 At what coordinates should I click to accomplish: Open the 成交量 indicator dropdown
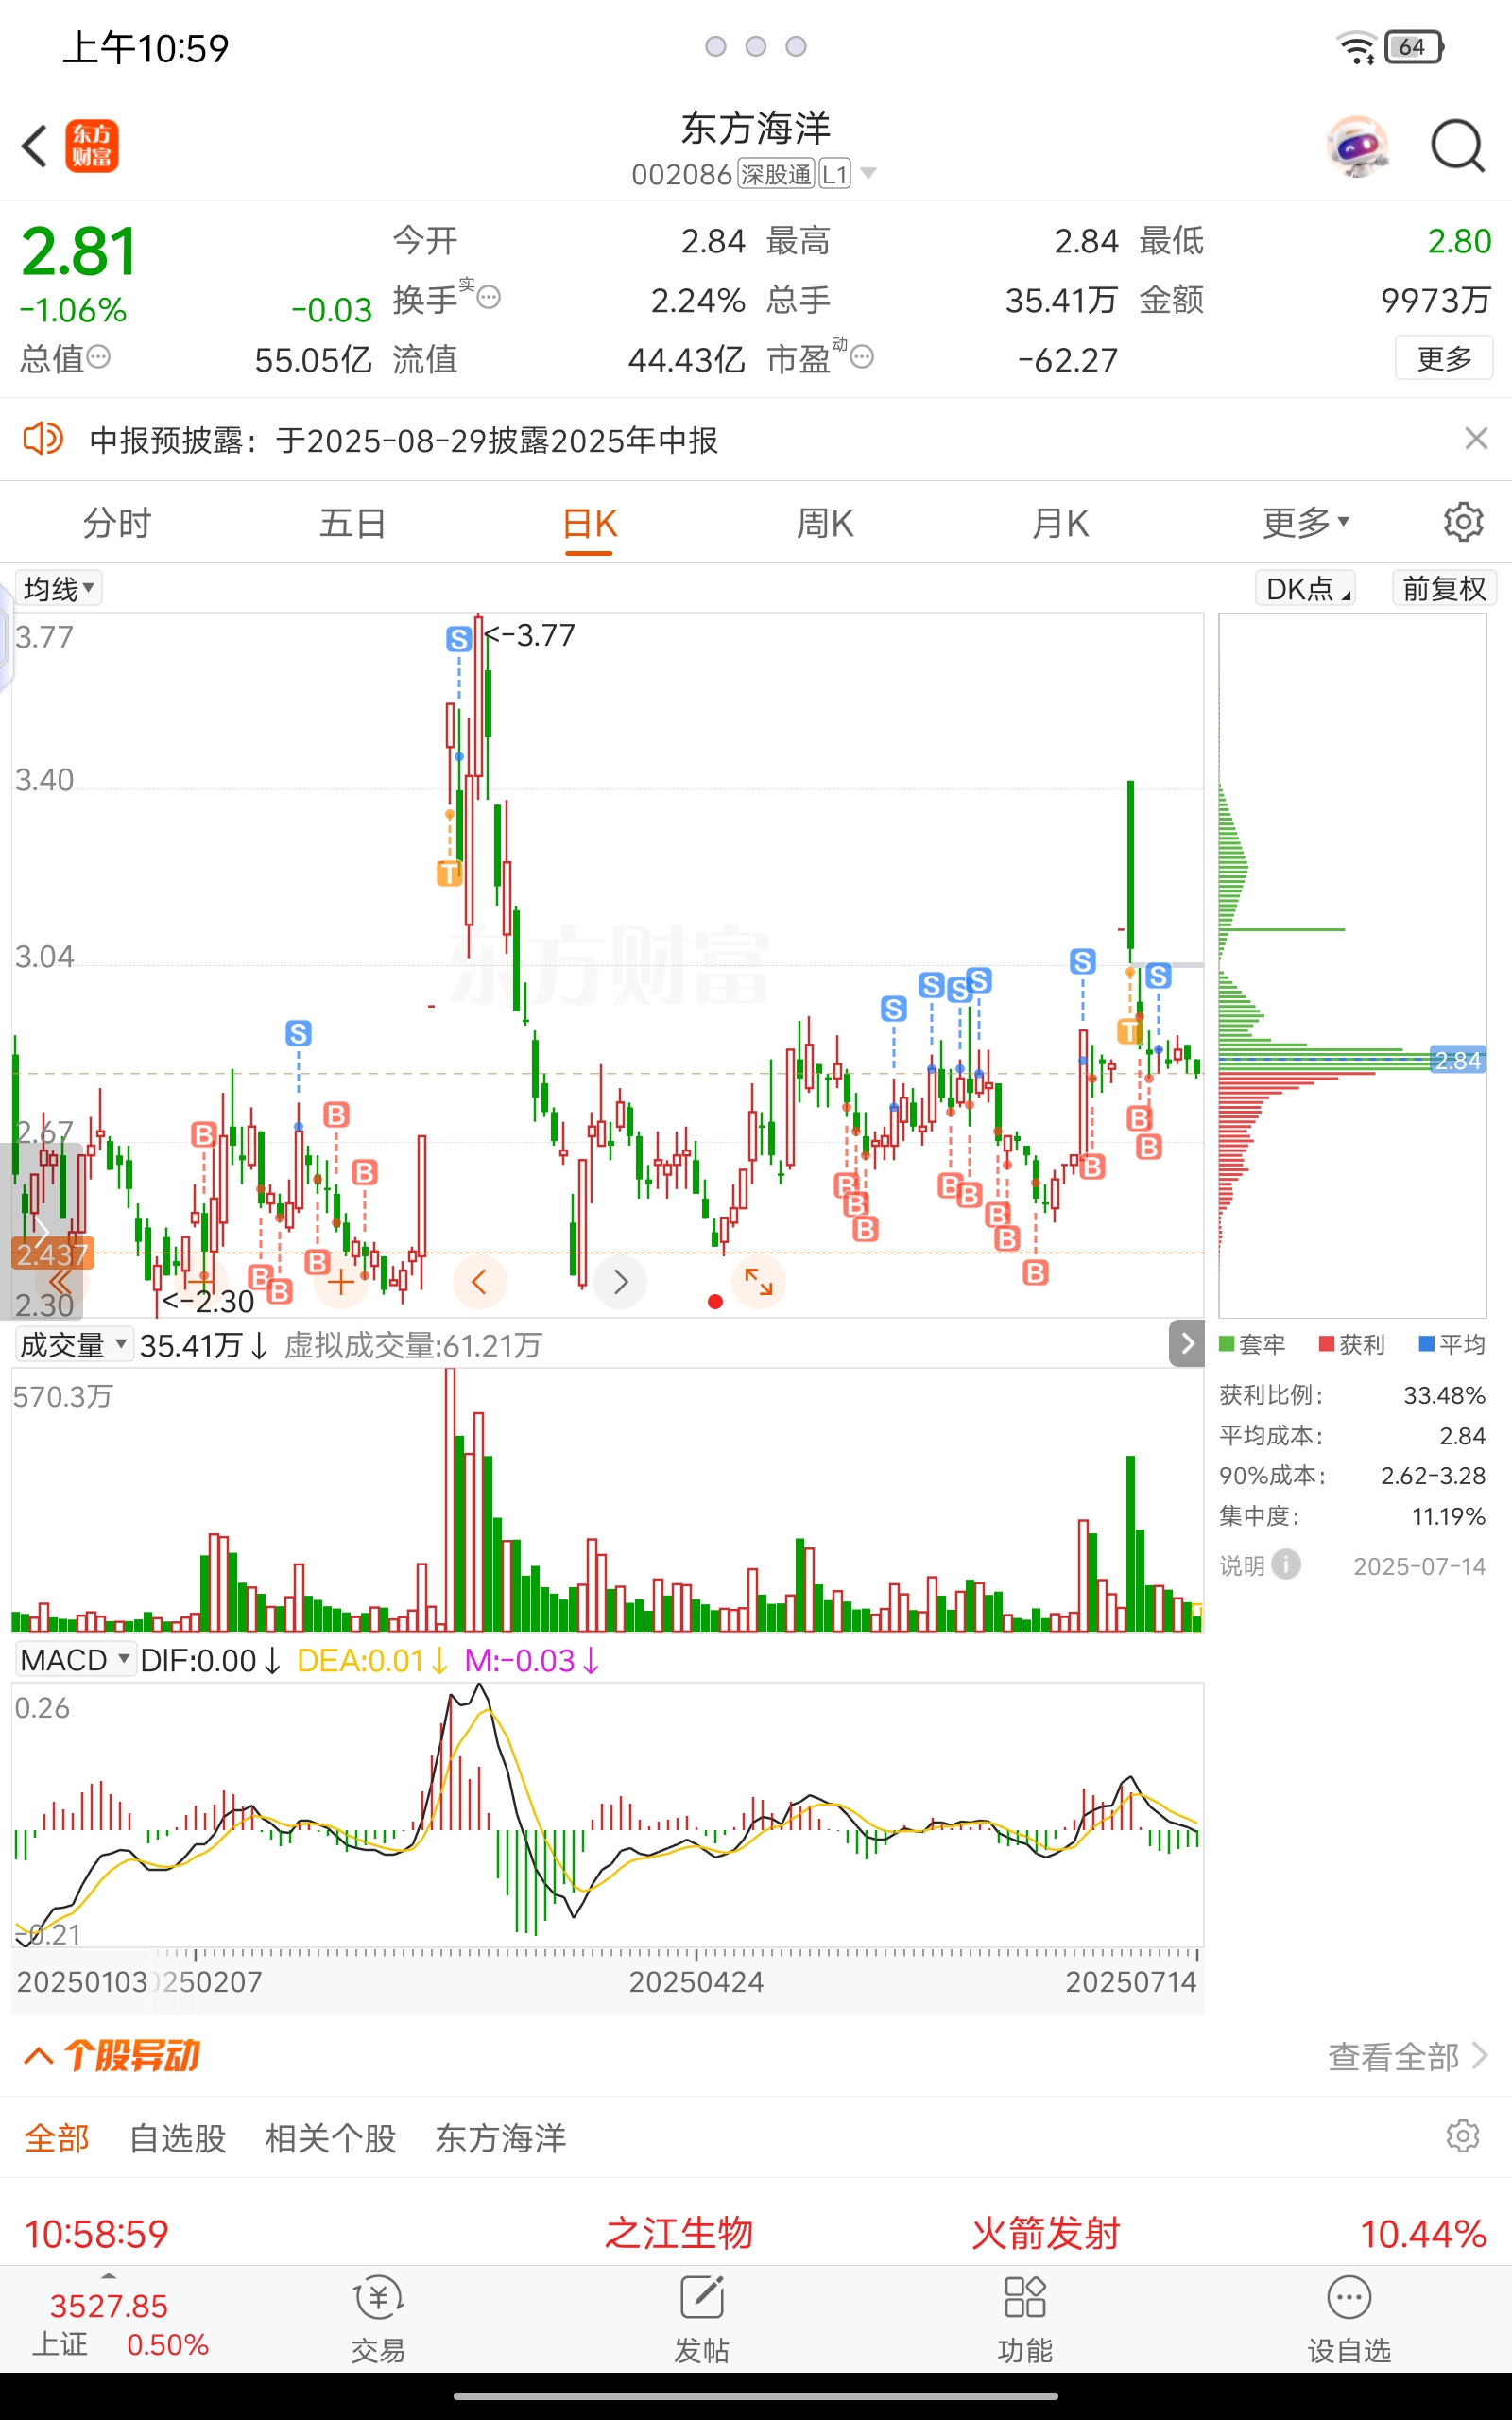pos(73,1345)
